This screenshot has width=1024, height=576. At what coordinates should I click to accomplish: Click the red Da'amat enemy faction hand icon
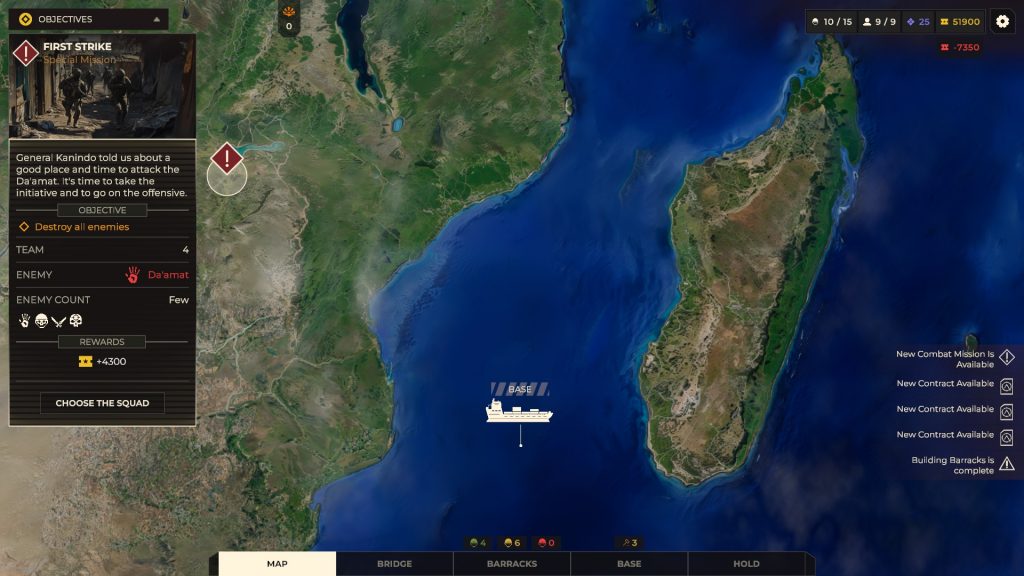[132, 275]
